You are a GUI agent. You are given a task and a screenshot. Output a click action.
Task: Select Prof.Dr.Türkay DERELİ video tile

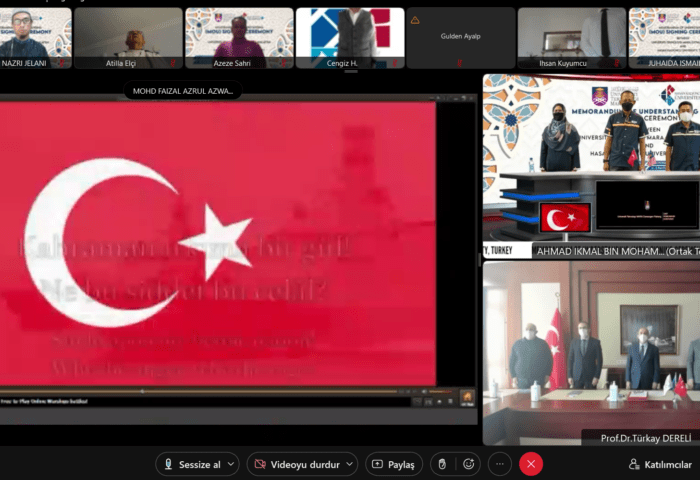tap(592, 353)
